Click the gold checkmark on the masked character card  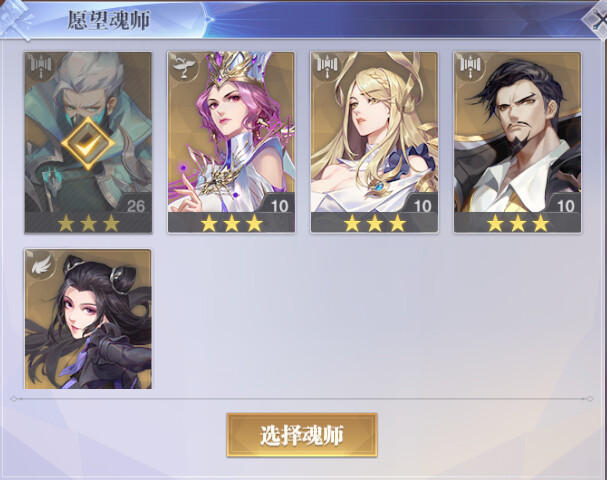point(88,144)
